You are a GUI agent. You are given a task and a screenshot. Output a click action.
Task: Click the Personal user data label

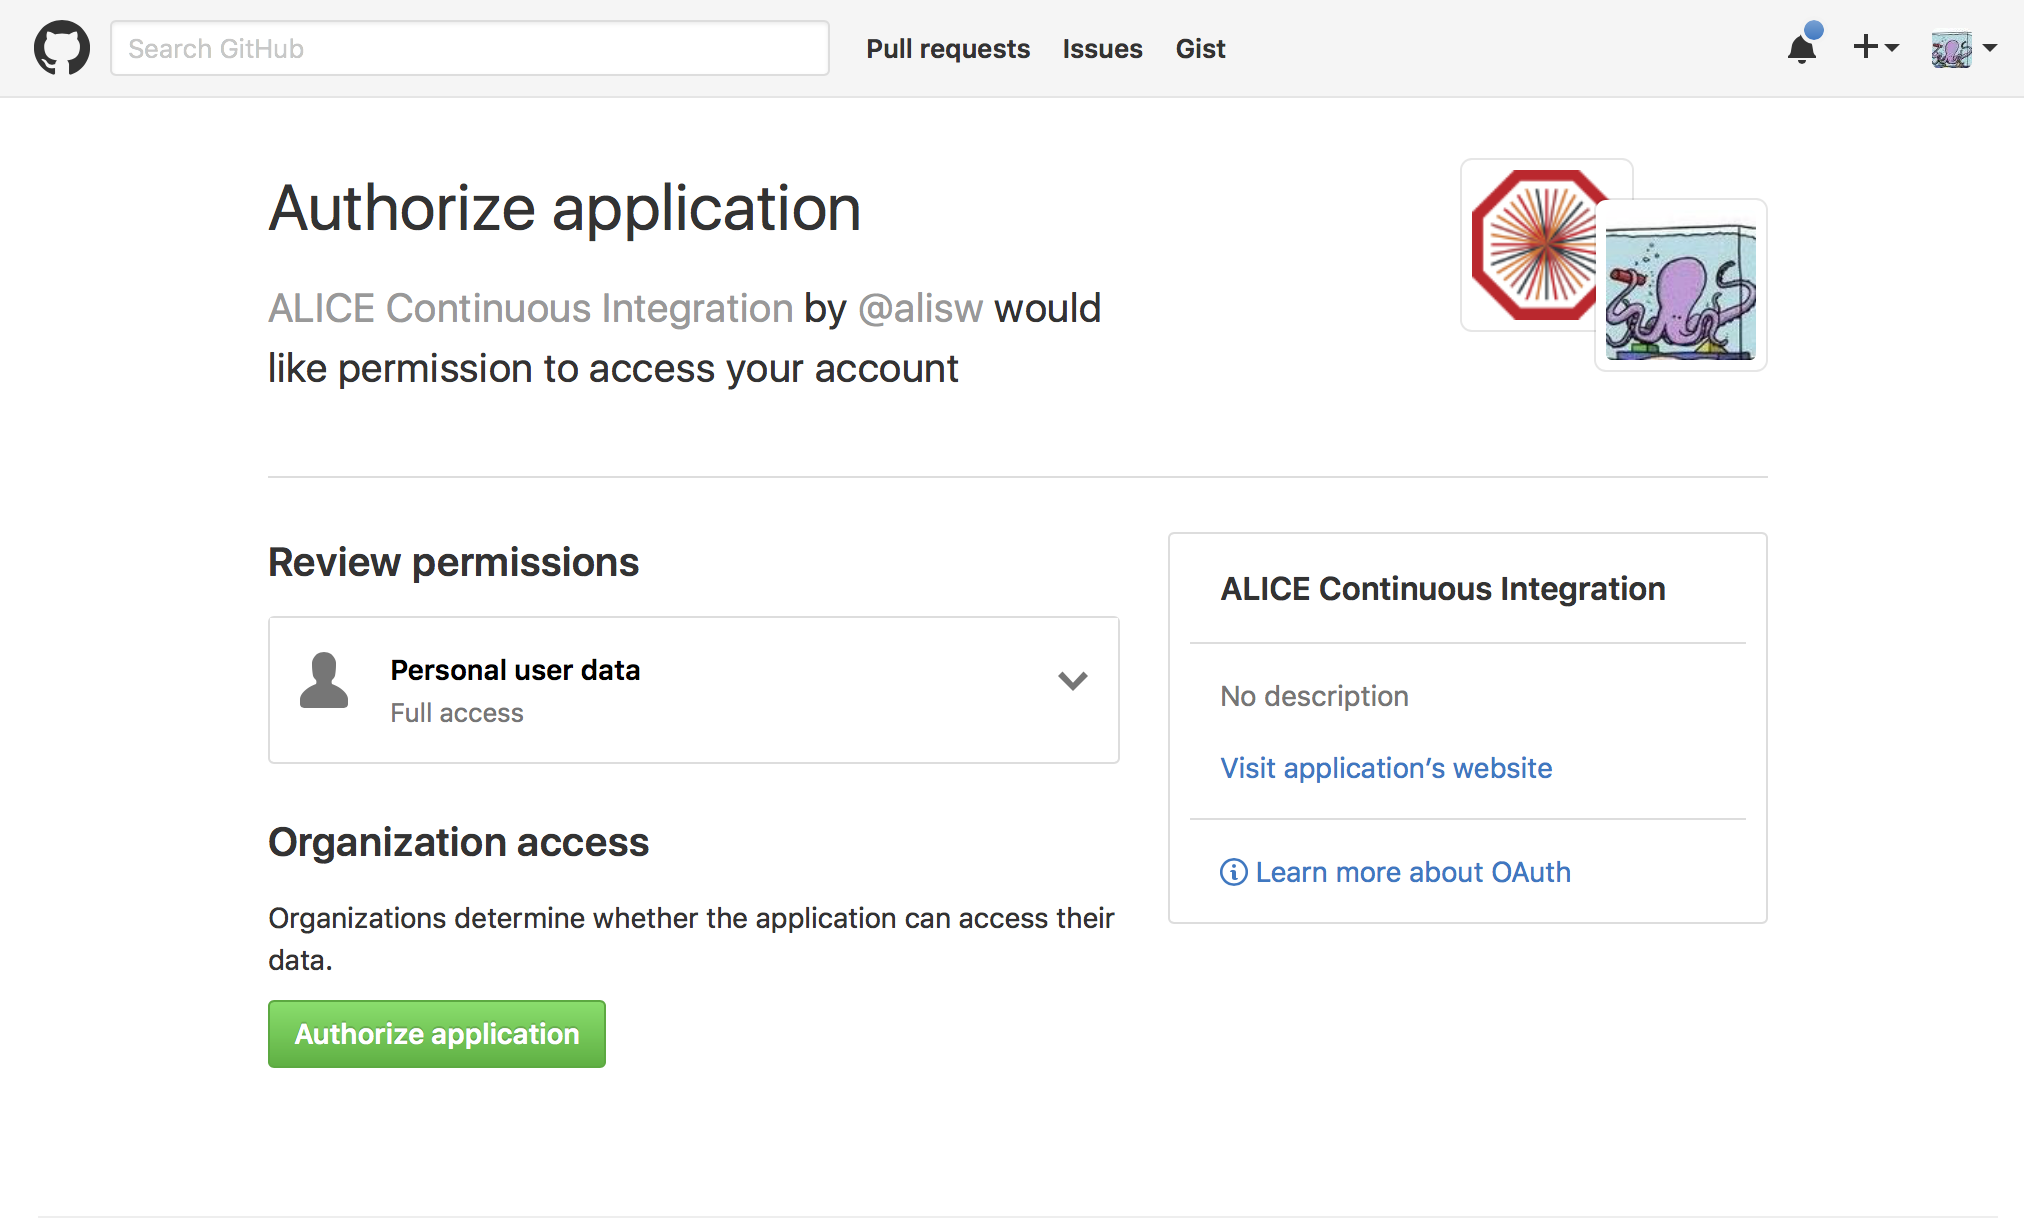pos(515,670)
